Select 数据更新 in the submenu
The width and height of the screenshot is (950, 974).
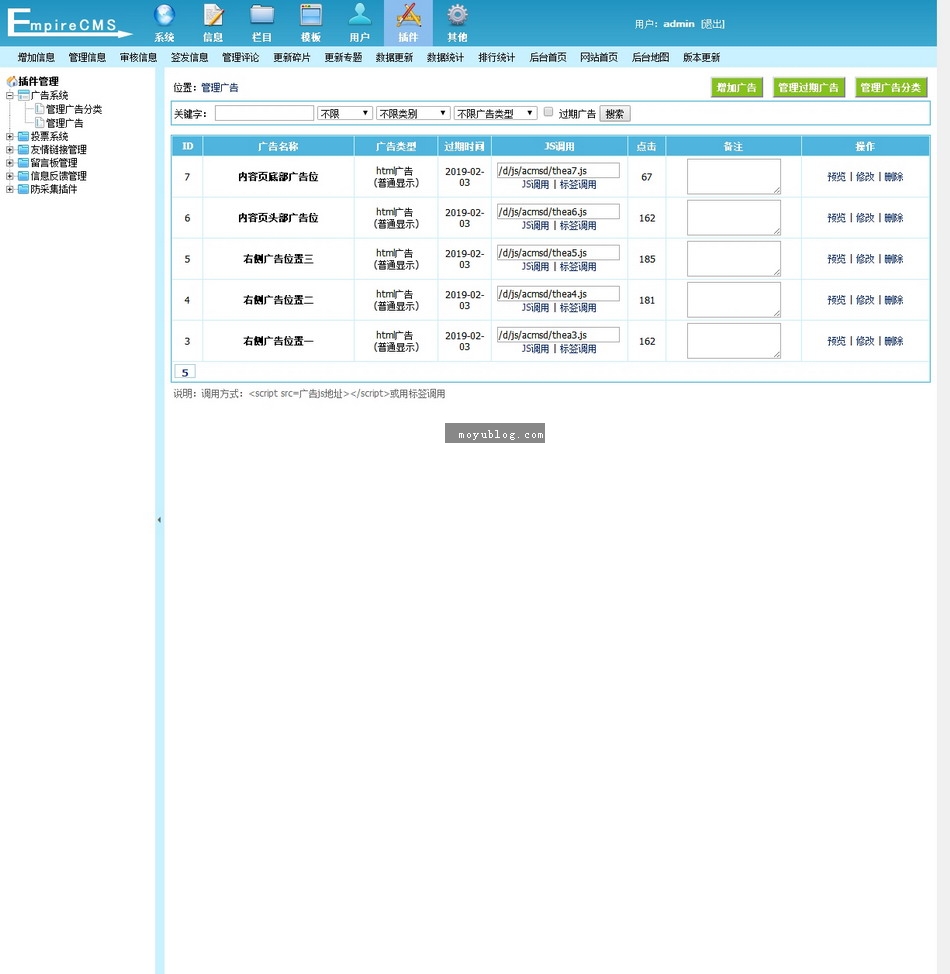click(x=394, y=57)
